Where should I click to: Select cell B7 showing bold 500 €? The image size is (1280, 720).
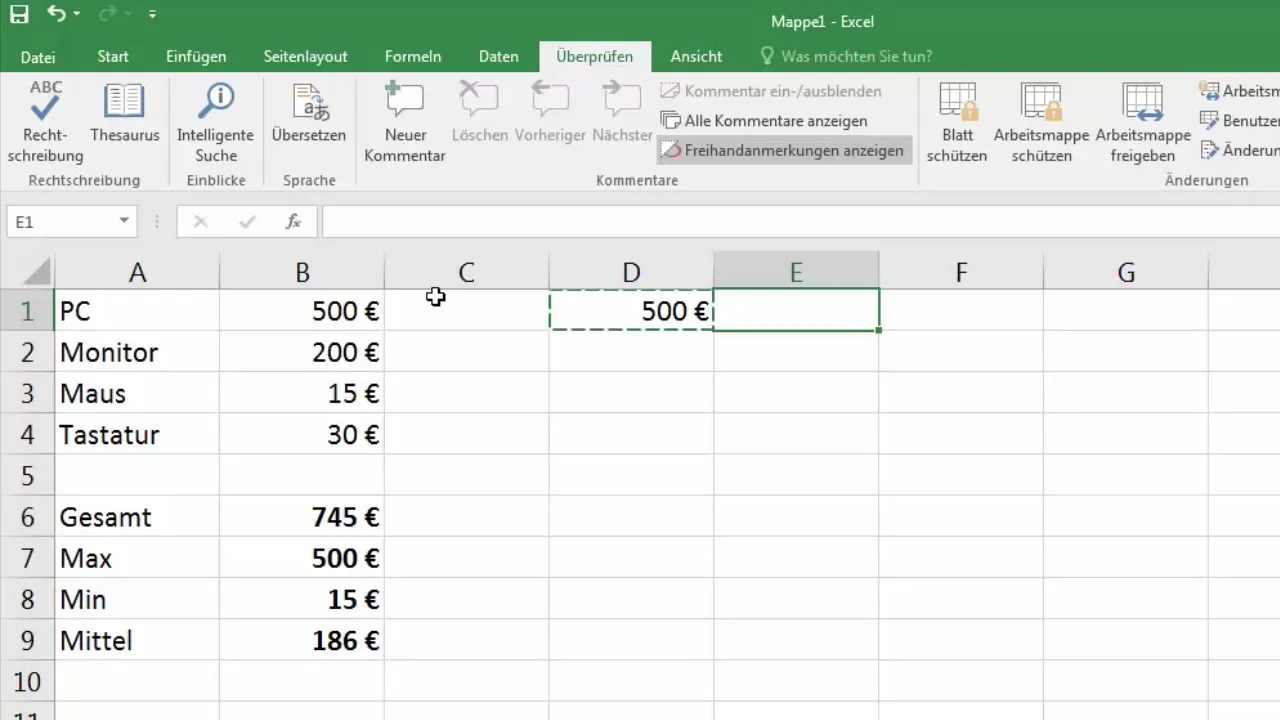pos(302,558)
